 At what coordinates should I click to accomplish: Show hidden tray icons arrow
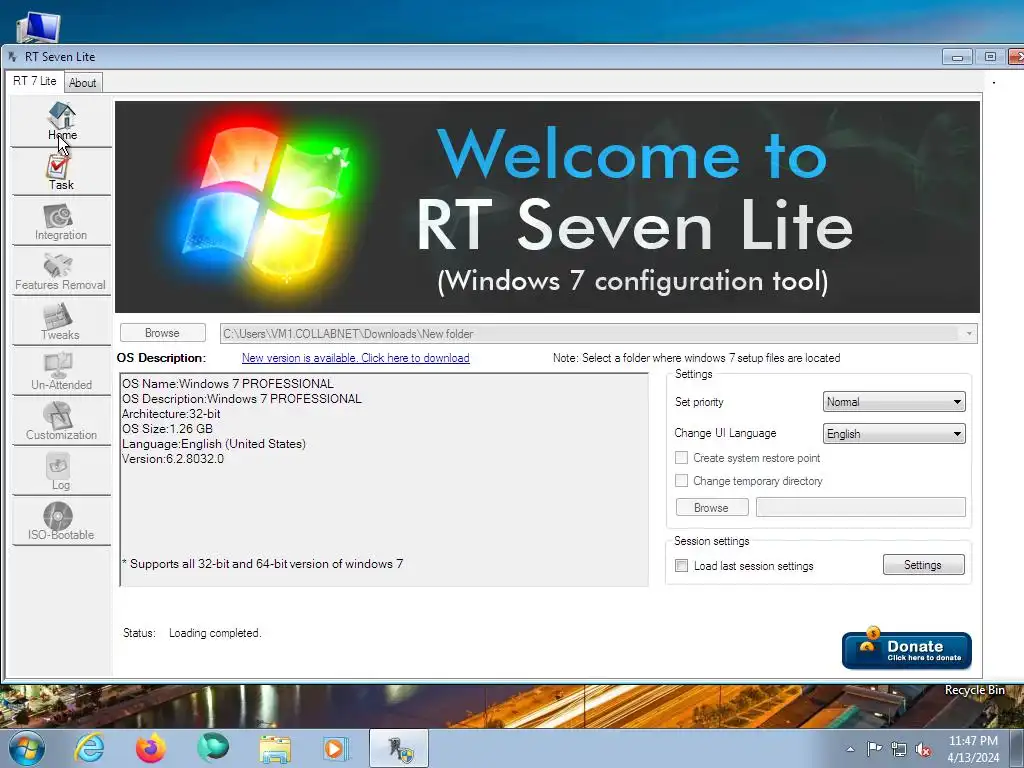click(850, 749)
